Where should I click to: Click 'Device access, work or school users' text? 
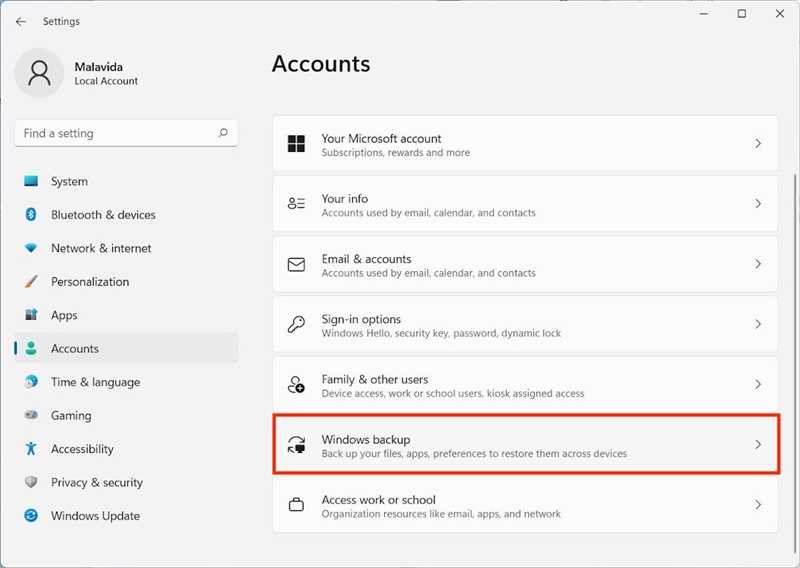click(453, 393)
